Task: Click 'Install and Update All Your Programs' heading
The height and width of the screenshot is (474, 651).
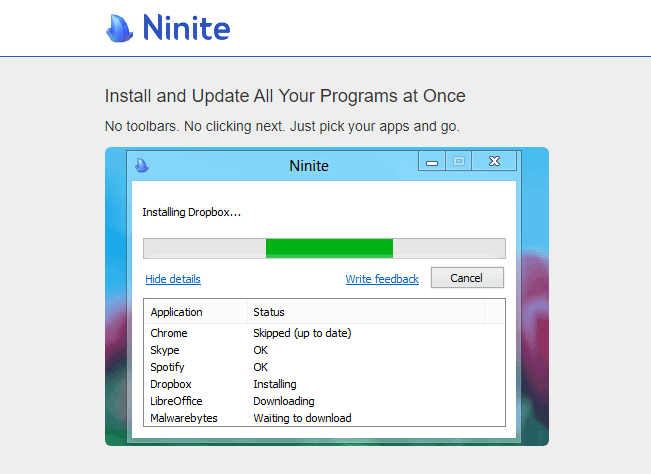Action: (285, 96)
